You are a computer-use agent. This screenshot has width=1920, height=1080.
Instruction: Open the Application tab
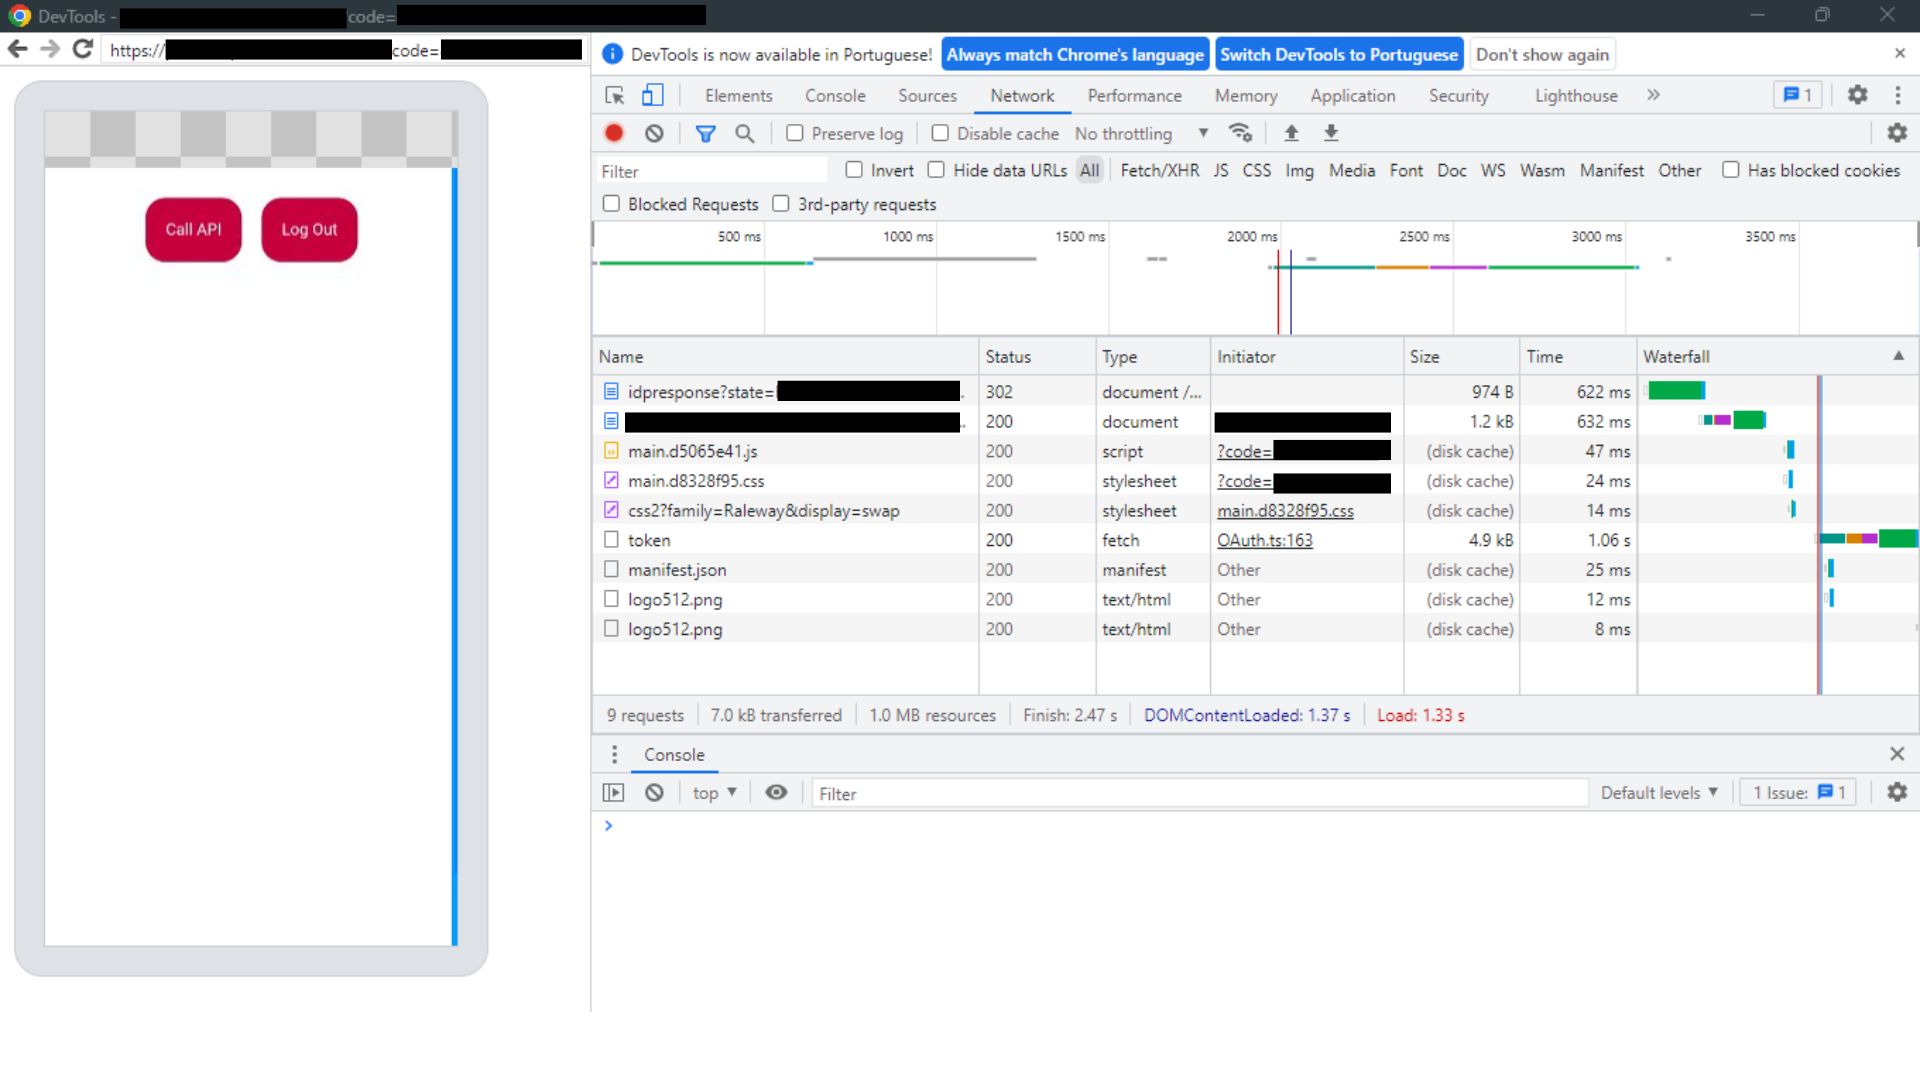click(x=1352, y=95)
